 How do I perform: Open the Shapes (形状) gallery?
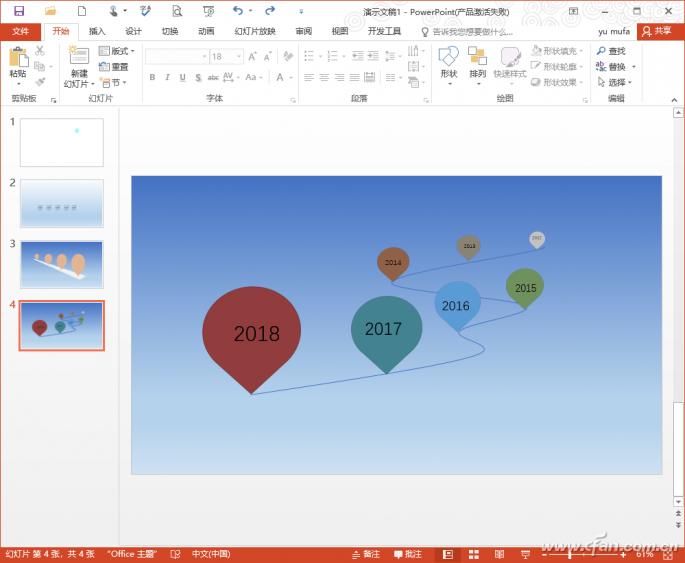(448, 58)
